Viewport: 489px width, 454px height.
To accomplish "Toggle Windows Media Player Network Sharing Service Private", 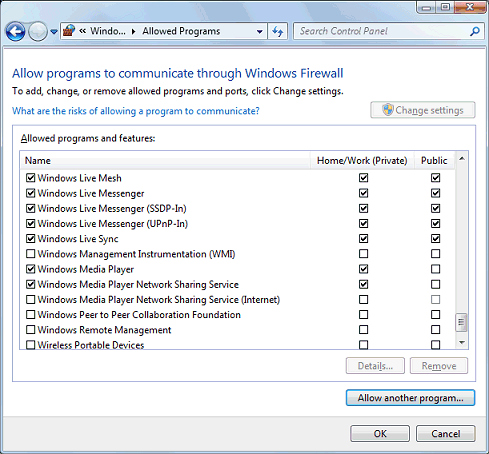I will click(363, 284).
